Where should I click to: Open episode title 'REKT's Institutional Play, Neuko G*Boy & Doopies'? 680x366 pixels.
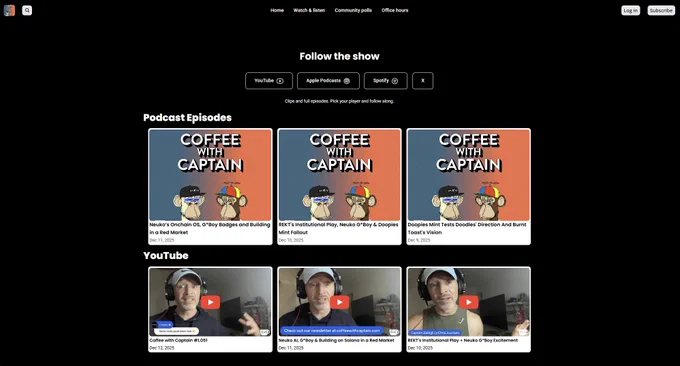tap(338, 229)
